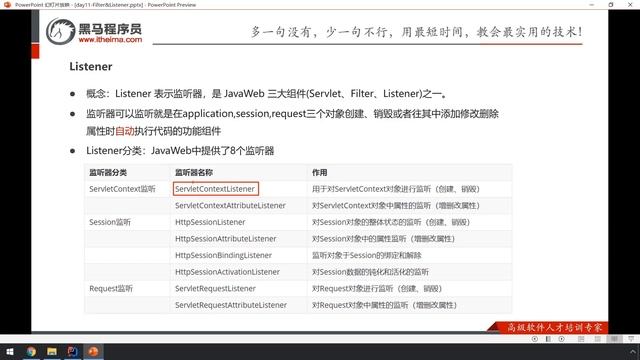The width and height of the screenshot is (640, 360).
Task: Click the itheima horse logo
Action: [x=60, y=31]
